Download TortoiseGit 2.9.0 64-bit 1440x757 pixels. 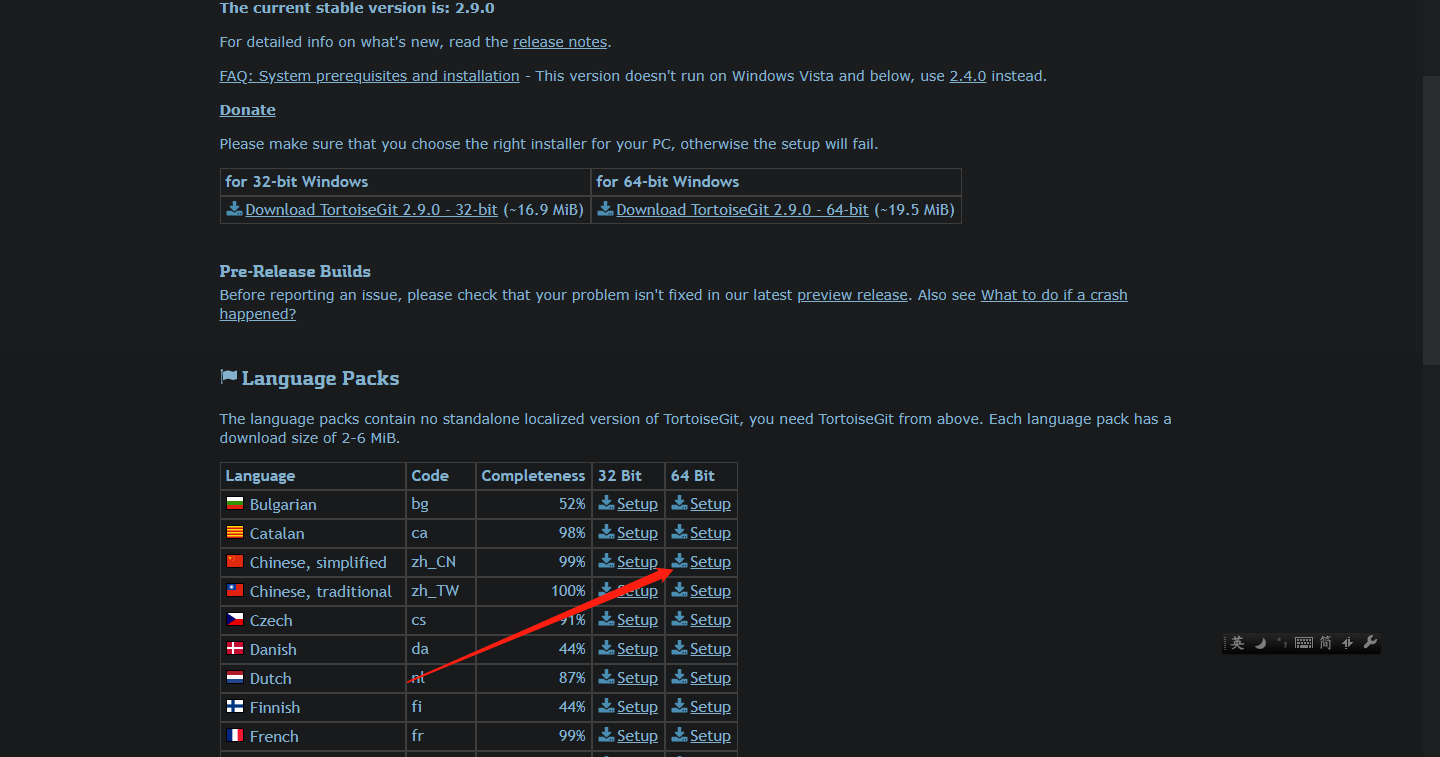(742, 209)
